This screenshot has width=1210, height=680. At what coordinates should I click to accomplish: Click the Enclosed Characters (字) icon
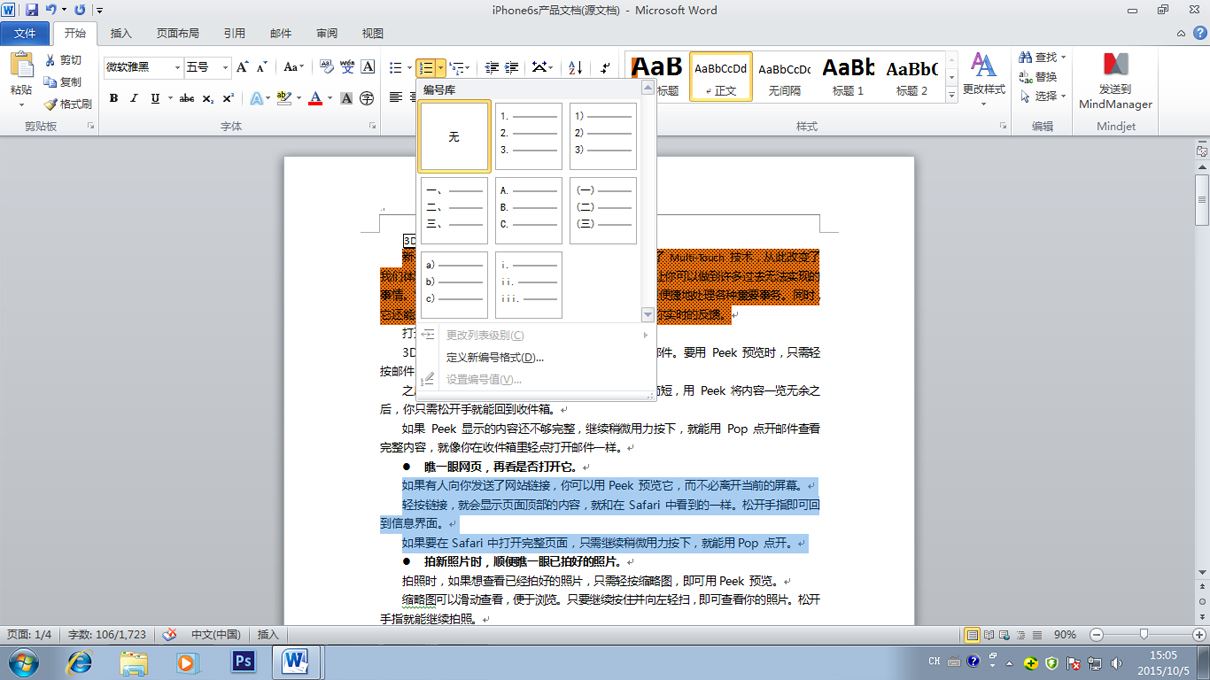(x=367, y=98)
